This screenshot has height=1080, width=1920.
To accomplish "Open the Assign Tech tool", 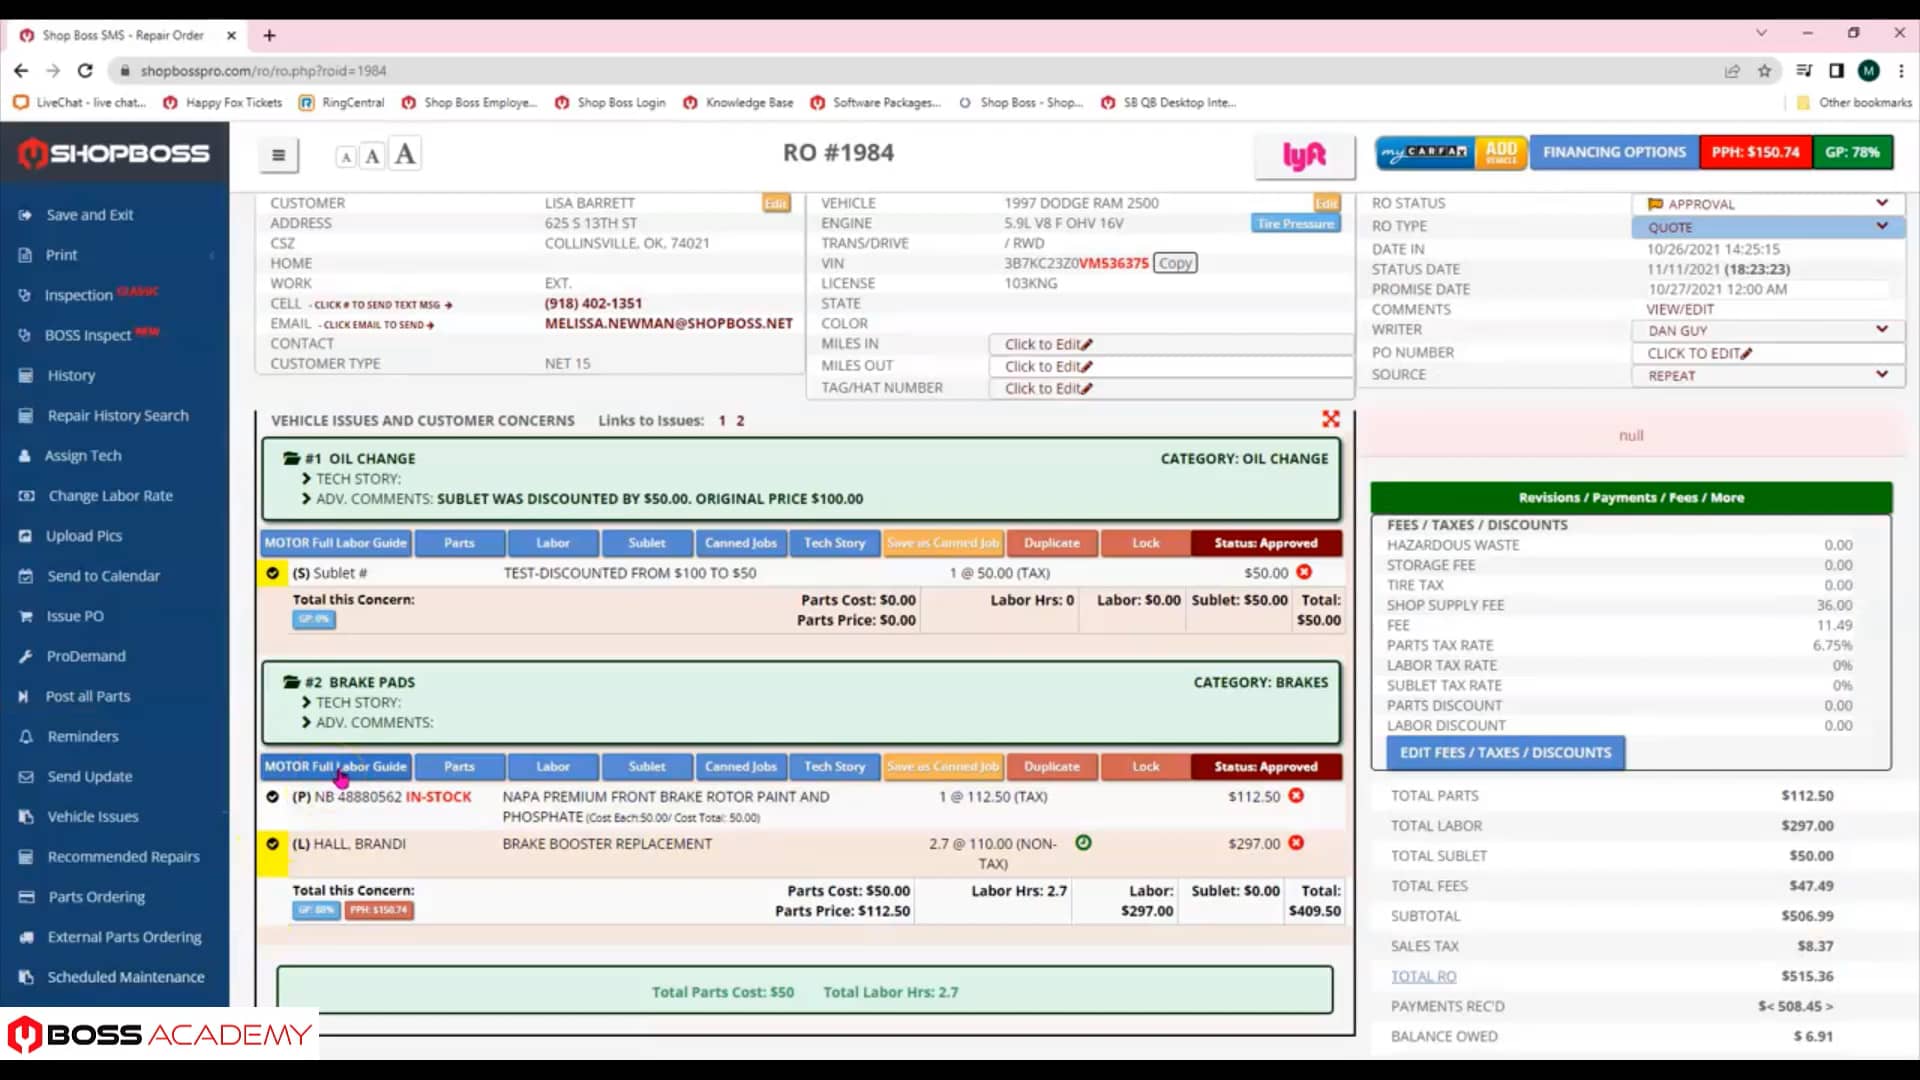I will (x=83, y=455).
